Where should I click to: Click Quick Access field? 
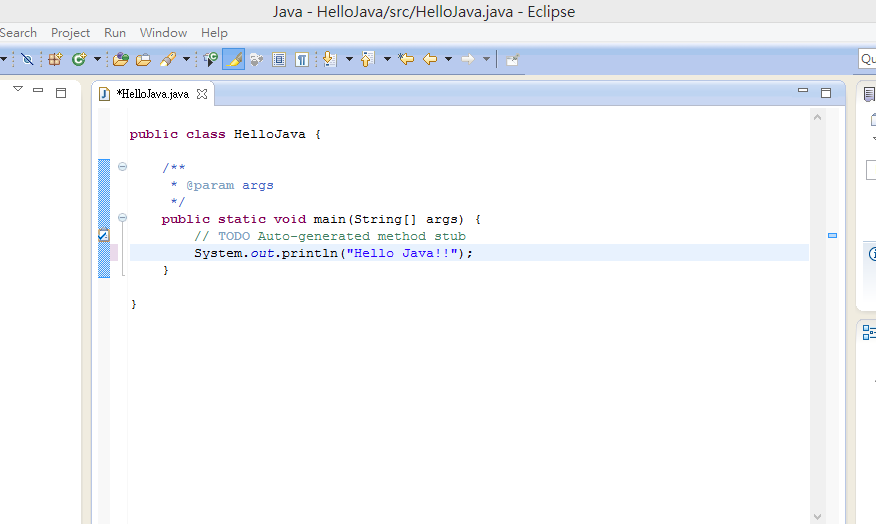click(x=867, y=59)
